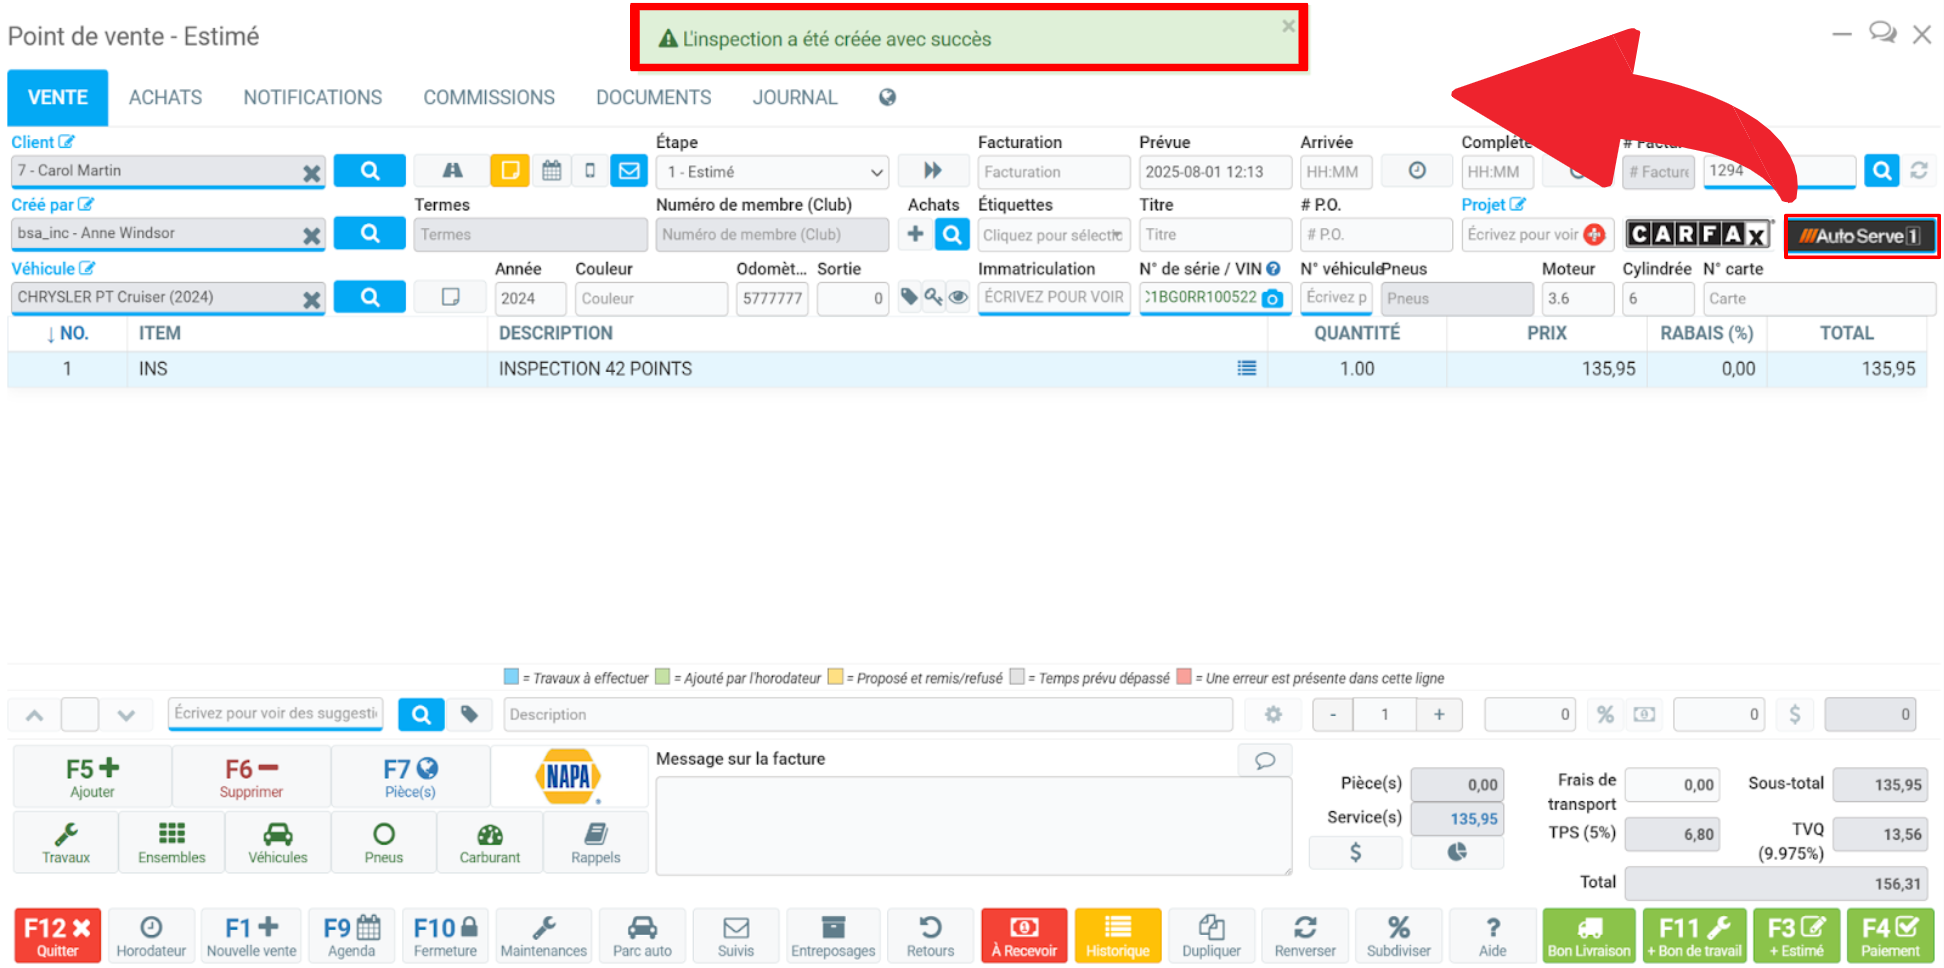Click the F12 Quitter button
Screen dimensions: 1944x968
(57, 936)
